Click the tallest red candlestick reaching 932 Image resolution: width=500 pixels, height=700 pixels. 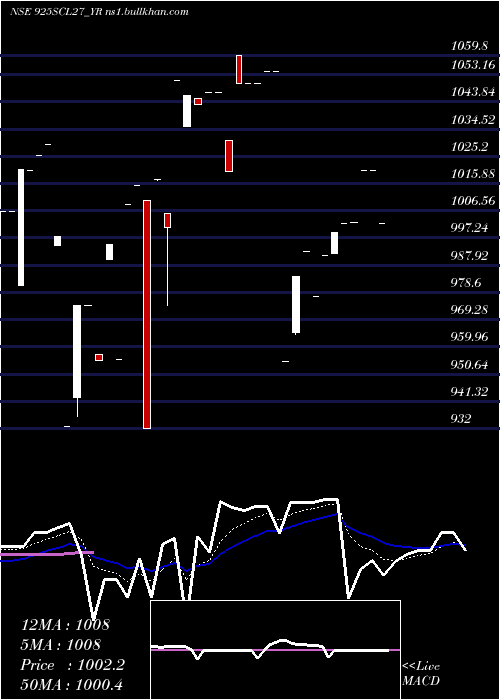pos(147,314)
